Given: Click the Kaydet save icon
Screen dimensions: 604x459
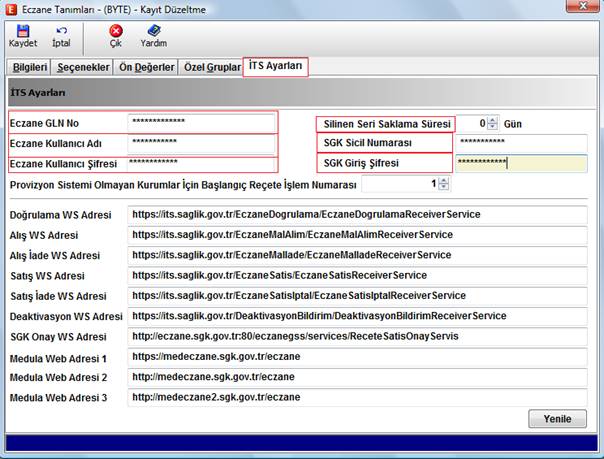Looking at the screenshot, I should pos(23,31).
